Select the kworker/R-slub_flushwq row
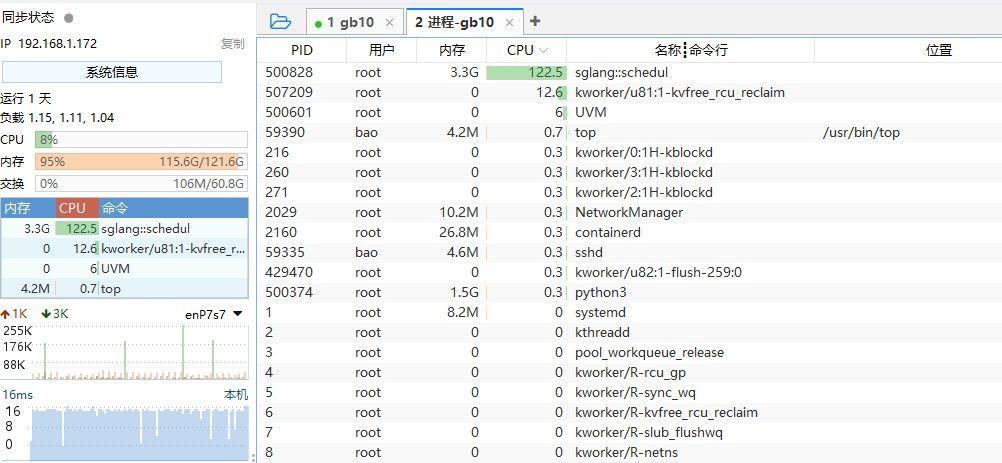 [x=629, y=432]
